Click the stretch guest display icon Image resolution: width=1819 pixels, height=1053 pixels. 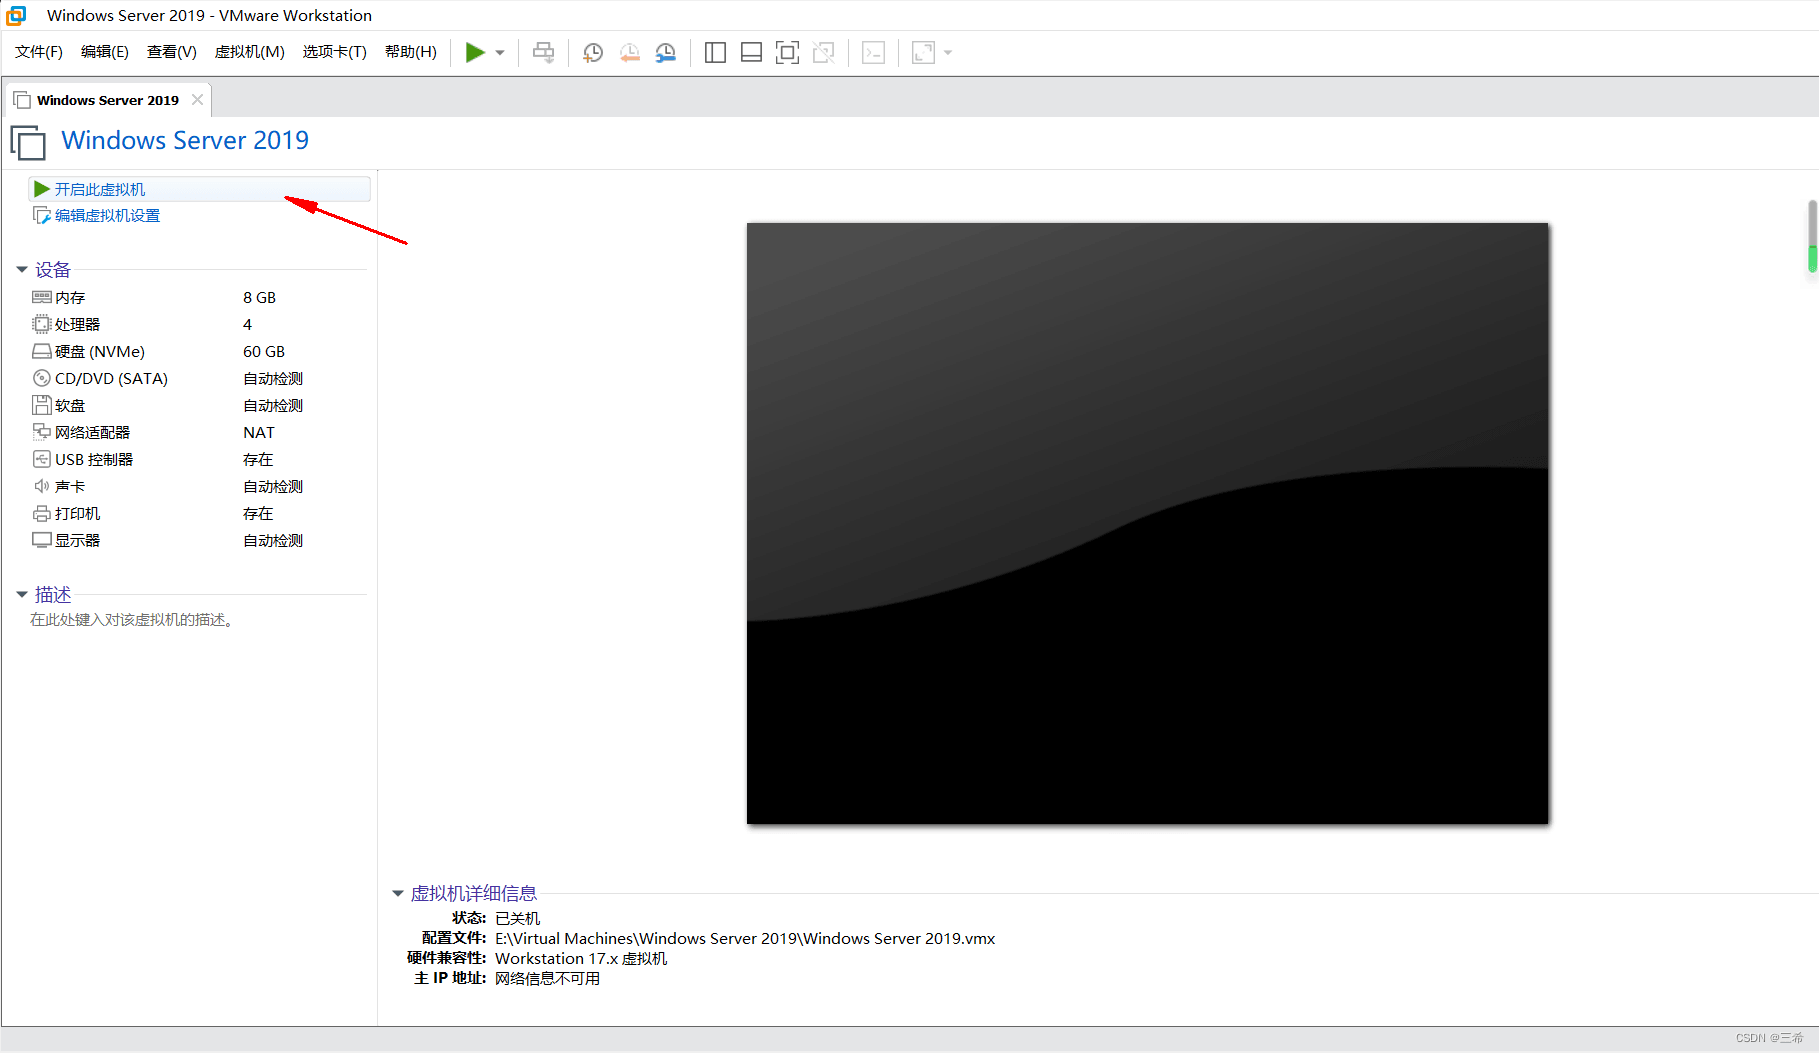(x=923, y=53)
